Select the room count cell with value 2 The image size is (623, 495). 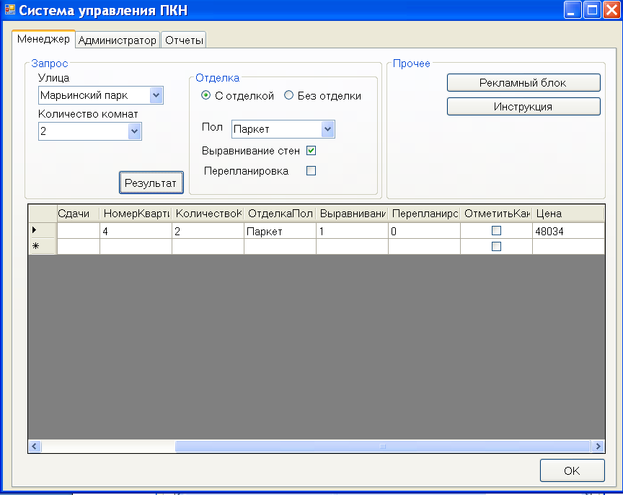click(208, 231)
